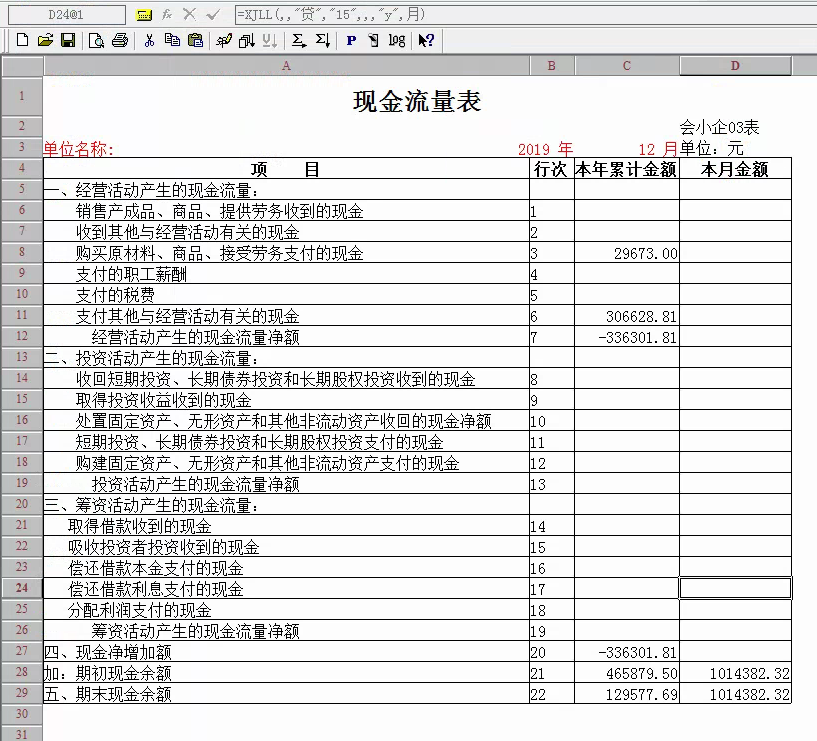Select row 24 header
The height and width of the screenshot is (741, 817).
point(22,588)
